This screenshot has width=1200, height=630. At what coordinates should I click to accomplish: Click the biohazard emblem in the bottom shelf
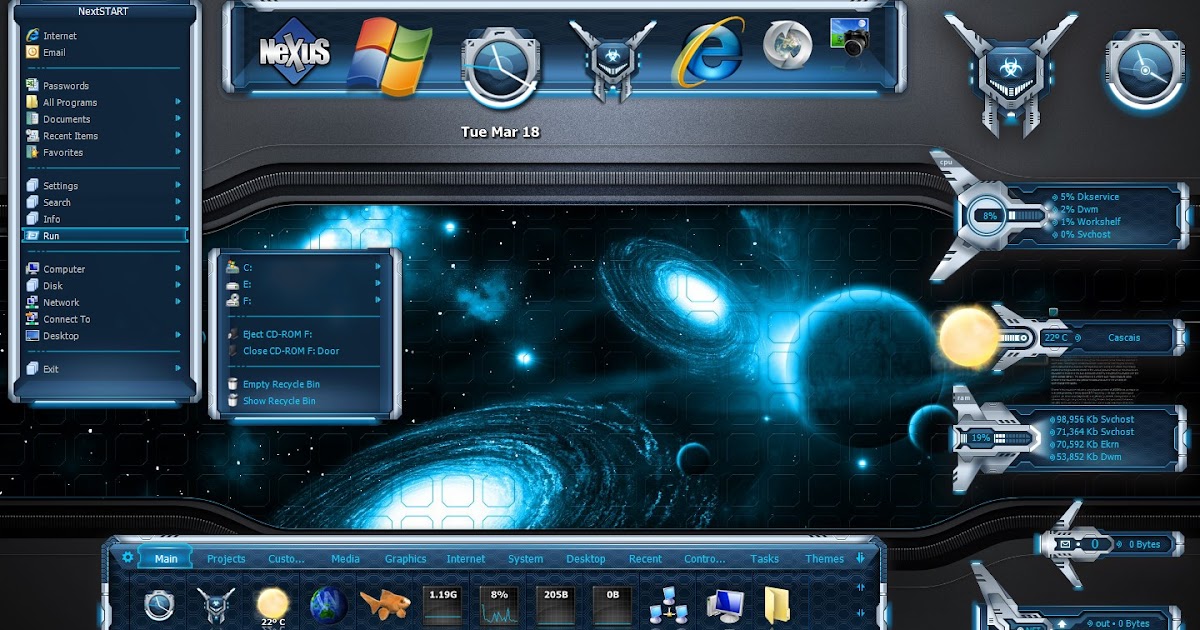[x=216, y=606]
